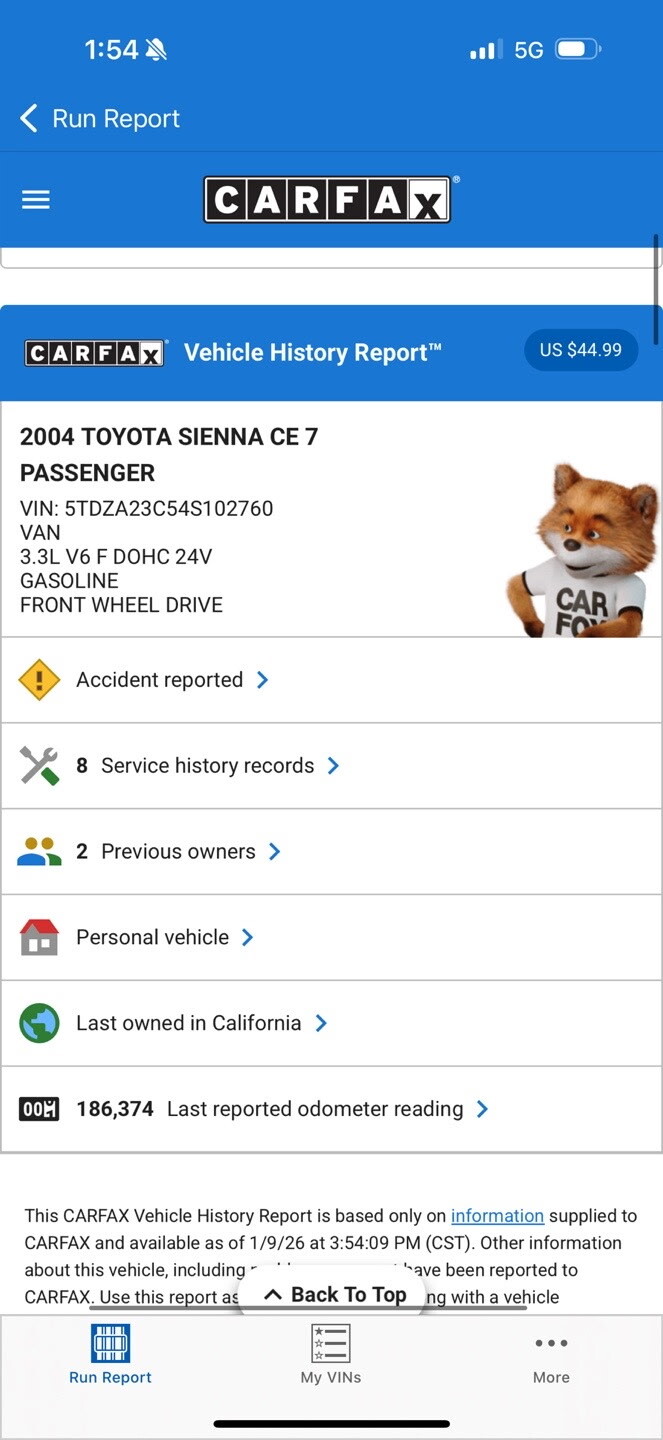The image size is (663, 1440).
Task: Tap the wrench service history icon
Action: (39, 766)
